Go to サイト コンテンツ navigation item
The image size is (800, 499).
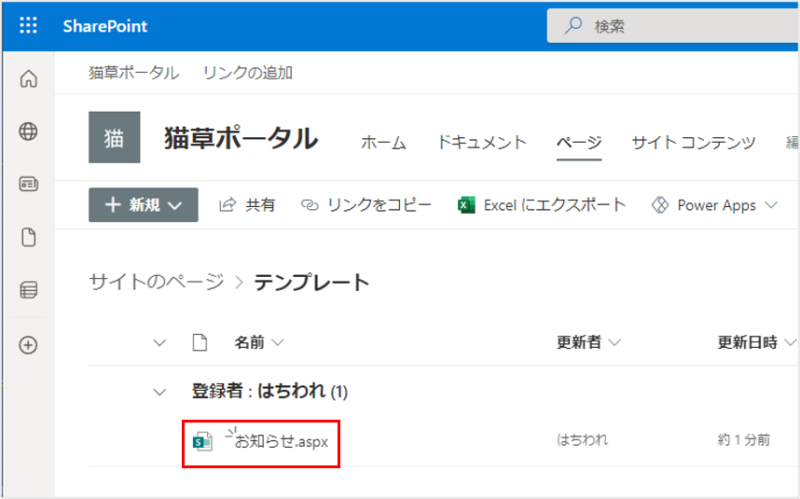coord(693,142)
